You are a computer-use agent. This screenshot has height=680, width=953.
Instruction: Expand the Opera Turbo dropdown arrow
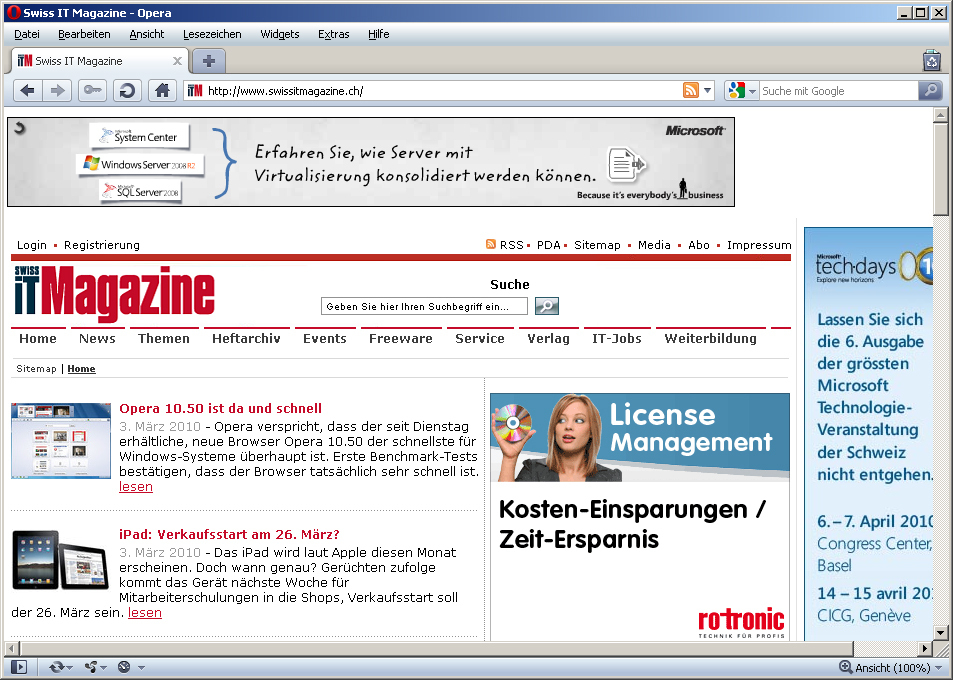click(142, 668)
